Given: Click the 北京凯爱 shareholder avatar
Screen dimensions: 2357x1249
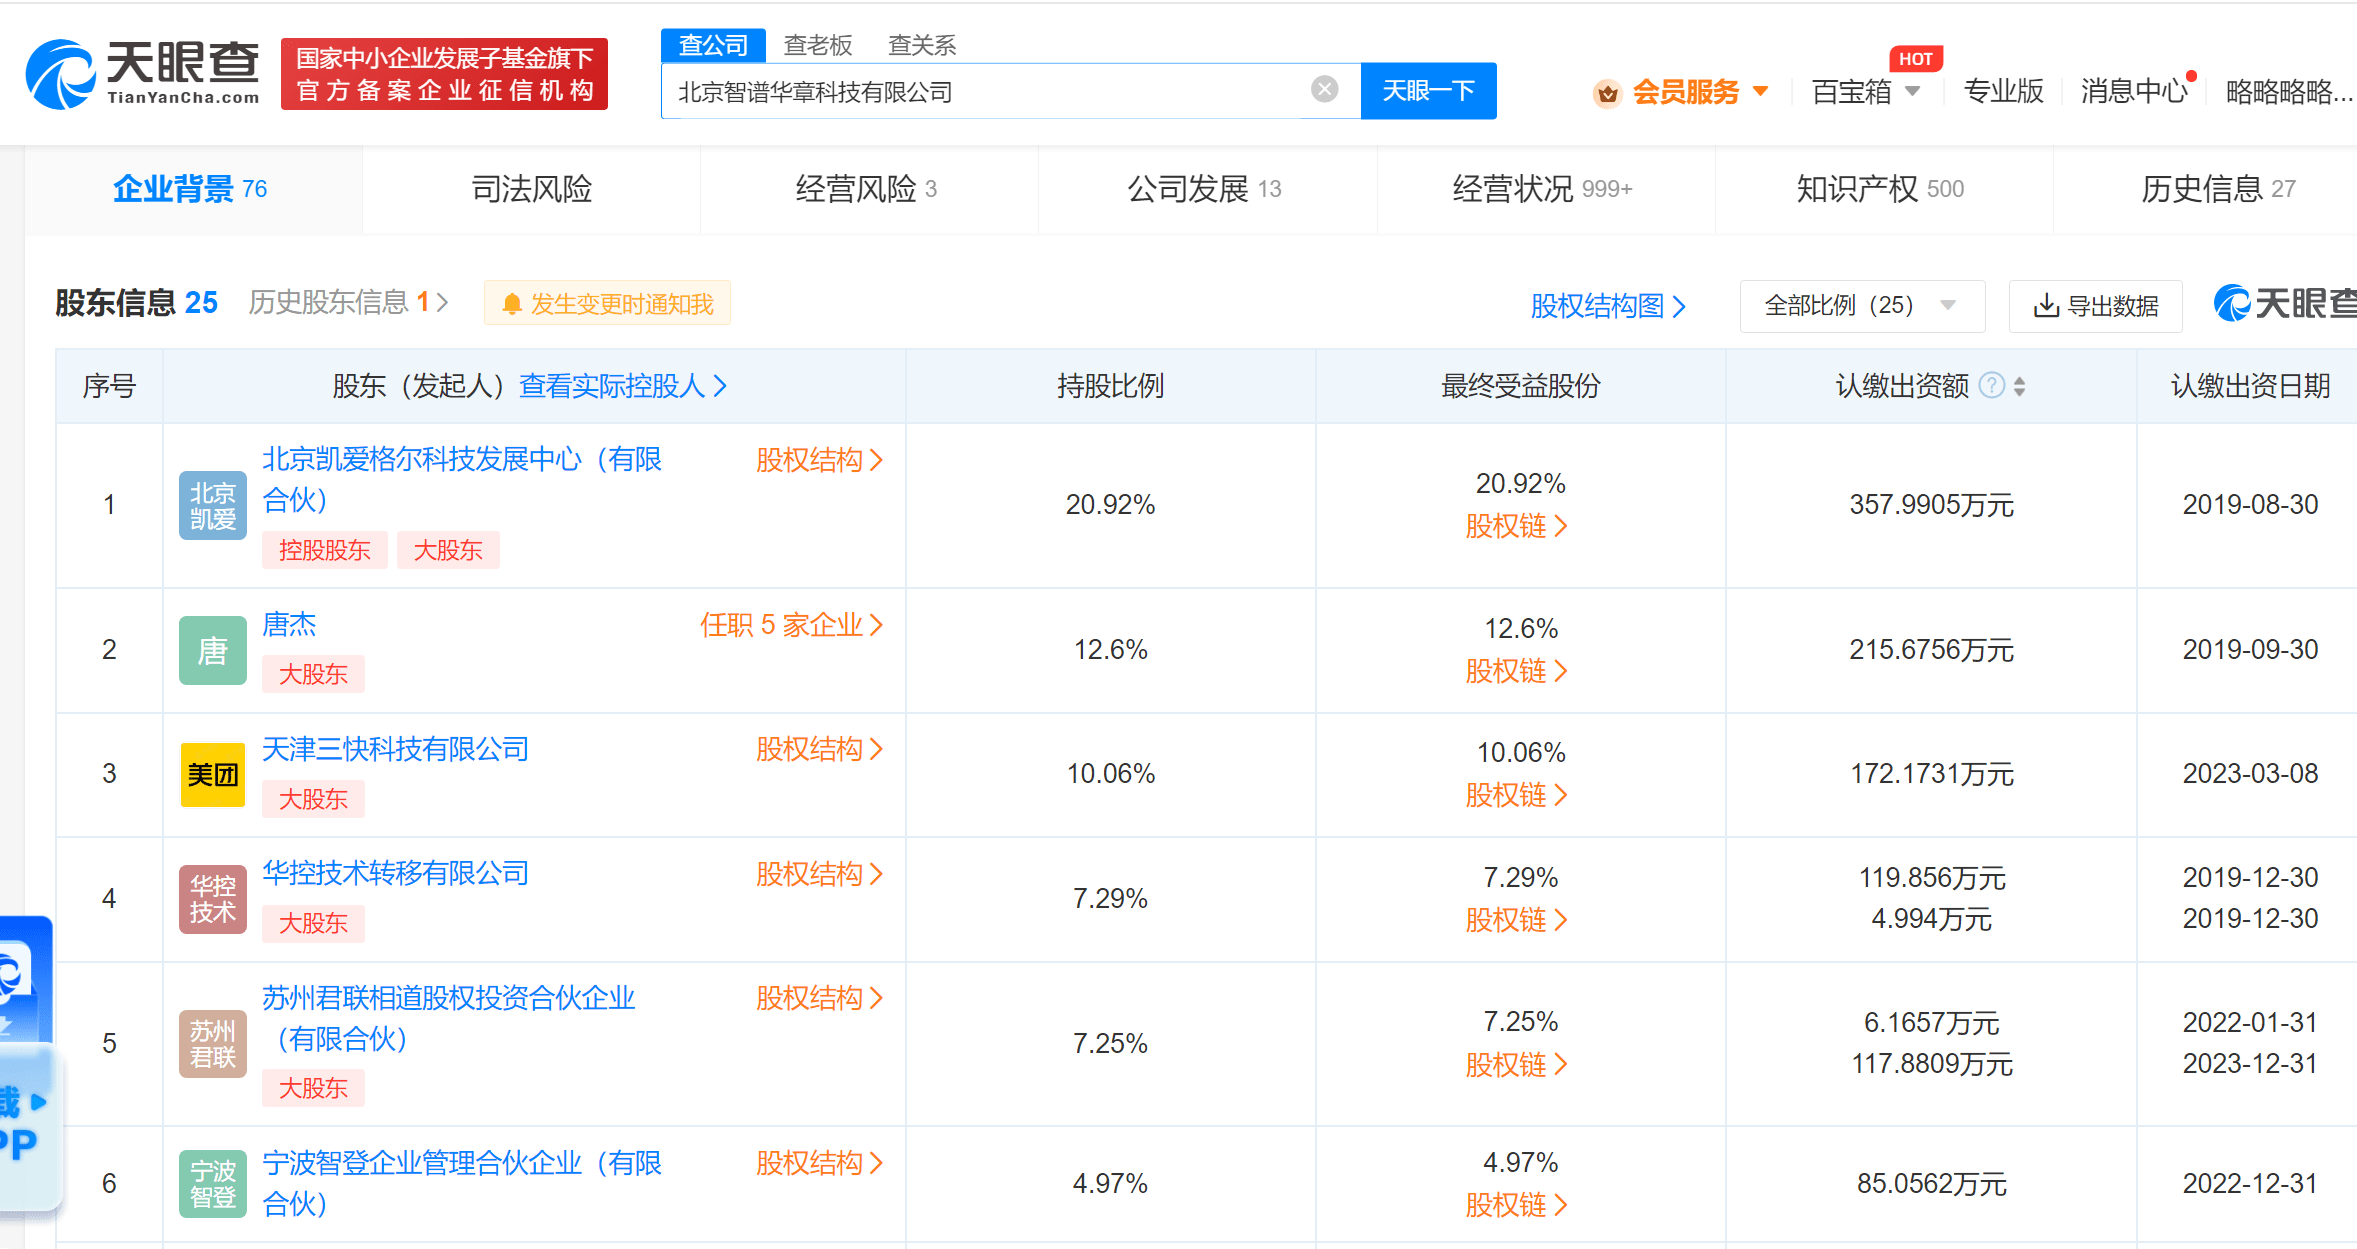Looking at the screenshot, I should [x=212, y=505].
